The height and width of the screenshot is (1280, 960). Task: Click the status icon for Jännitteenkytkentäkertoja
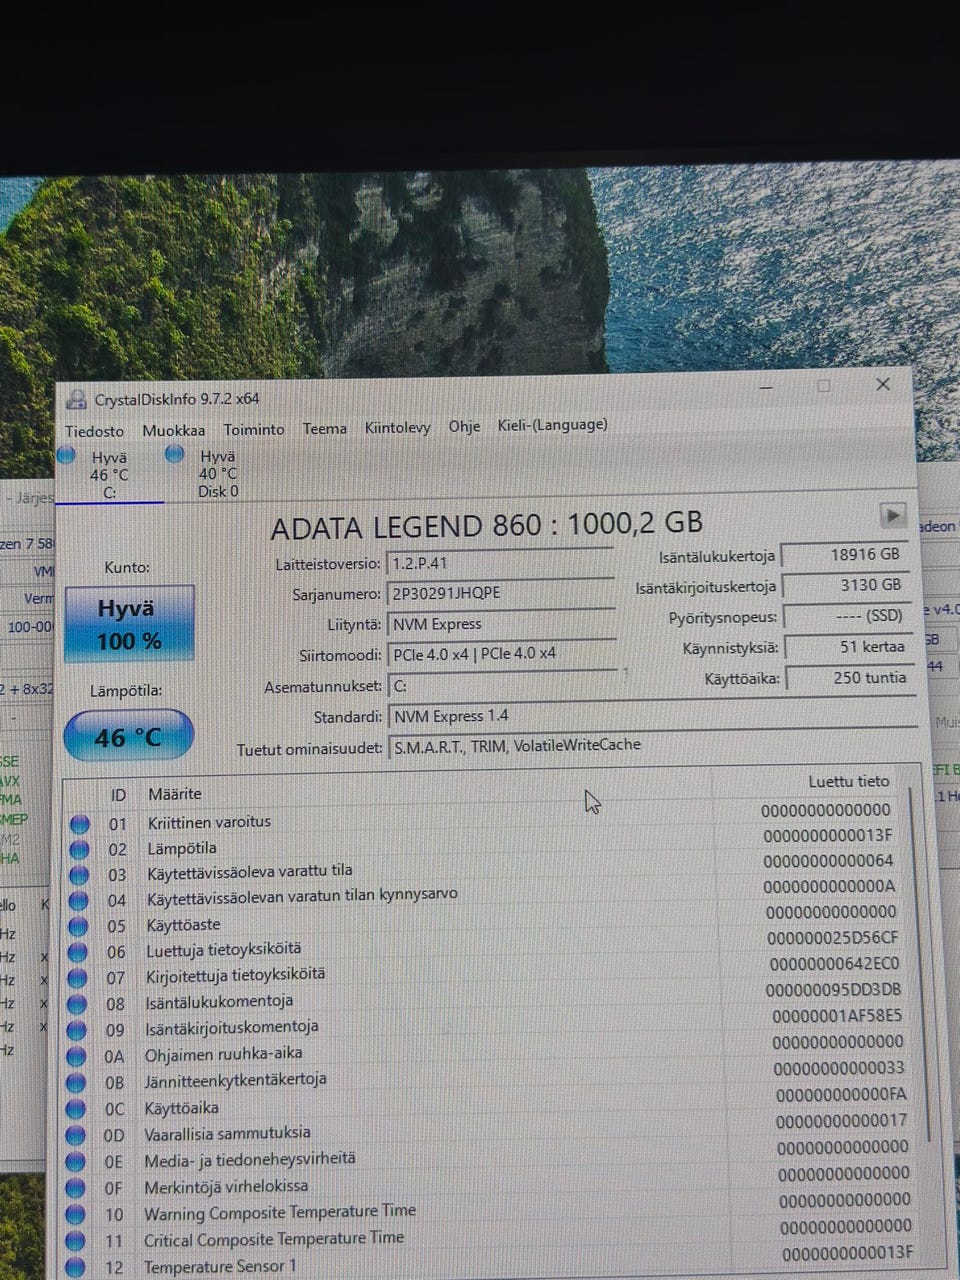(76, 1082)
